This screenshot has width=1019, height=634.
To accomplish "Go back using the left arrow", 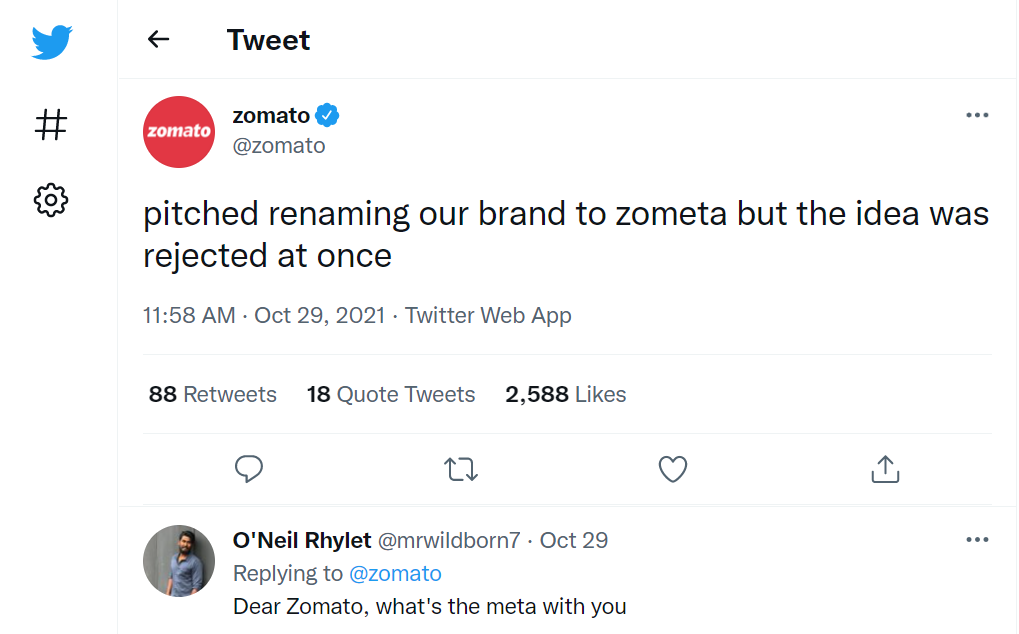I will (158, 39).
